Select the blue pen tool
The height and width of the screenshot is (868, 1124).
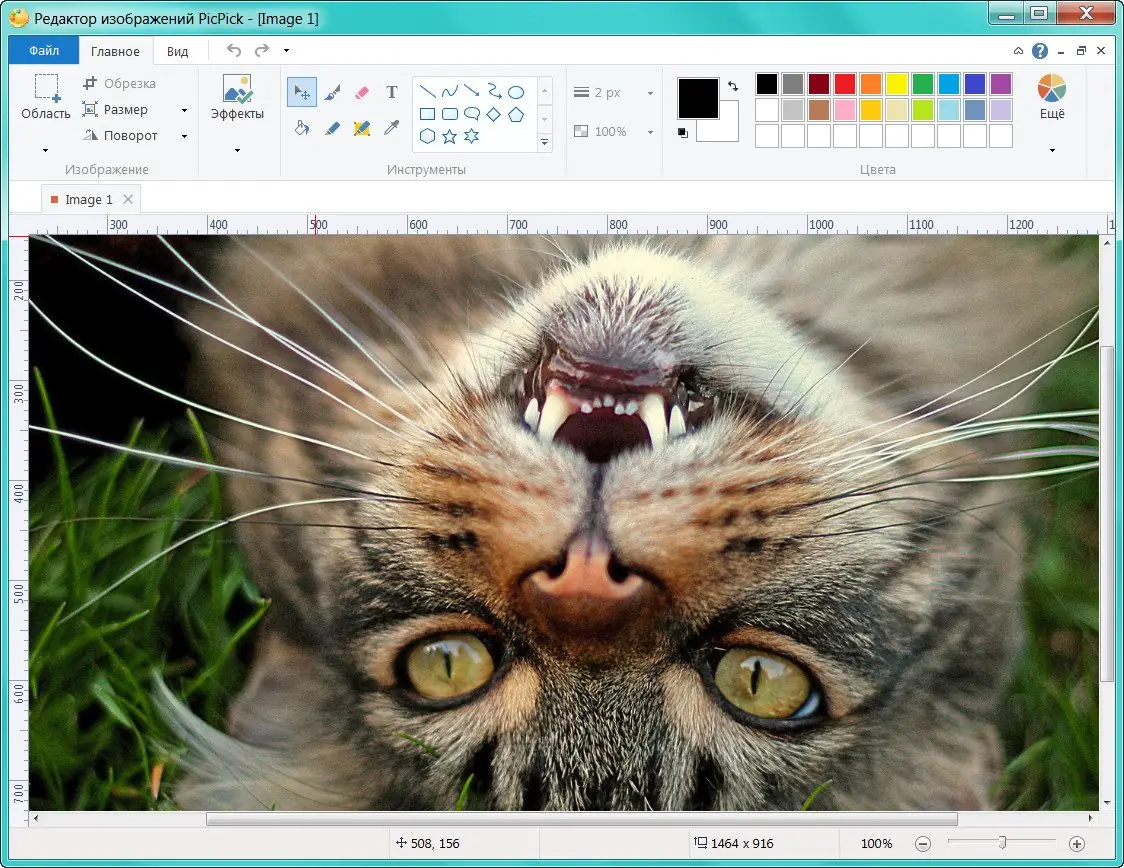coord(332,128)
